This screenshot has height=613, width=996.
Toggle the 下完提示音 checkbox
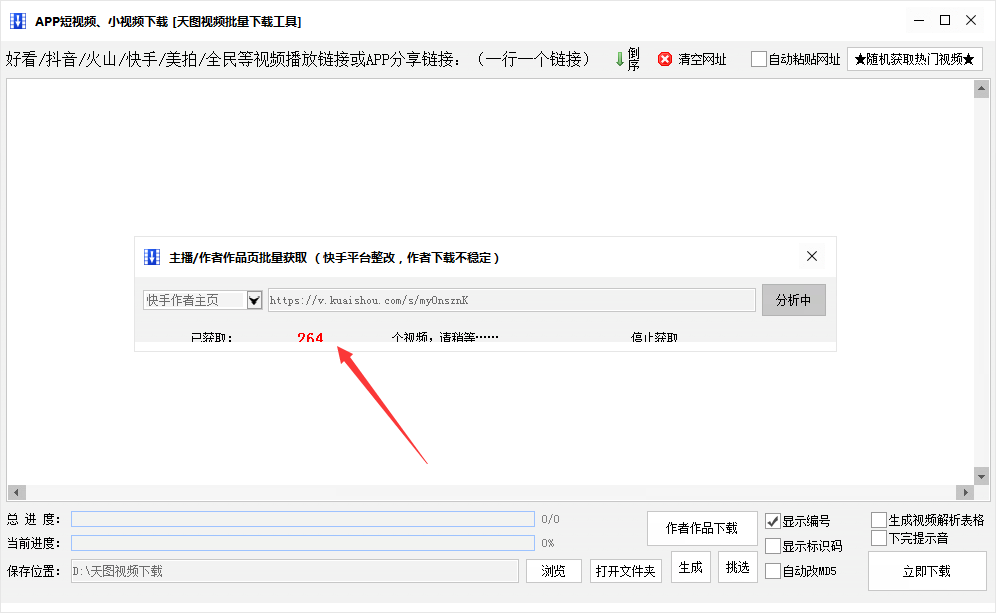(x=878, y=538)
